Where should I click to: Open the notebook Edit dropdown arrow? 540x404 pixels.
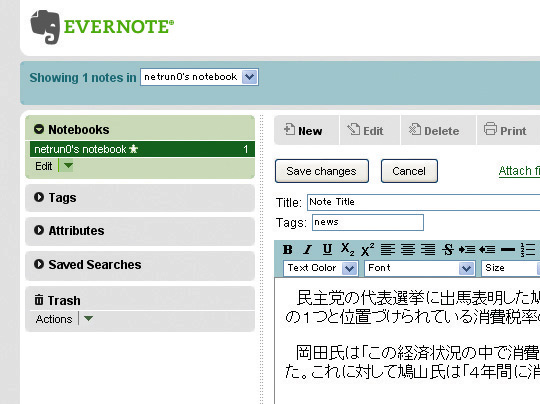click(68, 166)
